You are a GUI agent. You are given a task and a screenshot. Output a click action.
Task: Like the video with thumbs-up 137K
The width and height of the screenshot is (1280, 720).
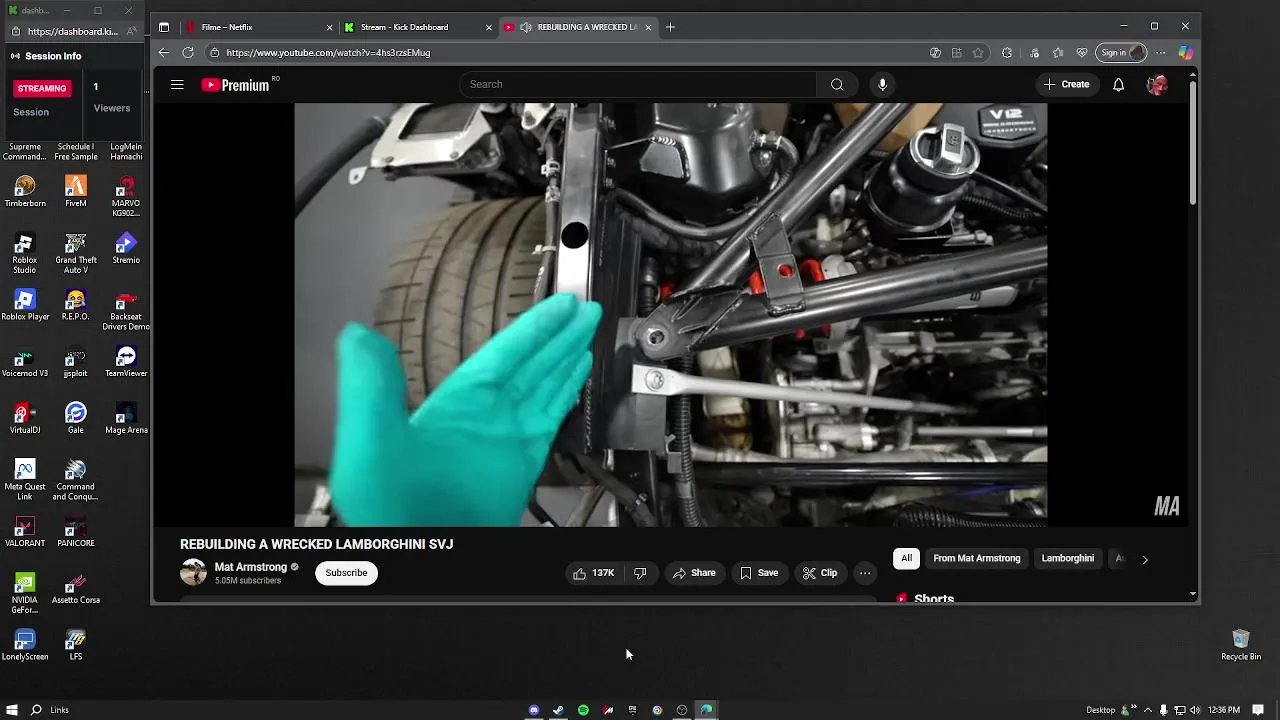pyautogui.click(x=593, y=573)
